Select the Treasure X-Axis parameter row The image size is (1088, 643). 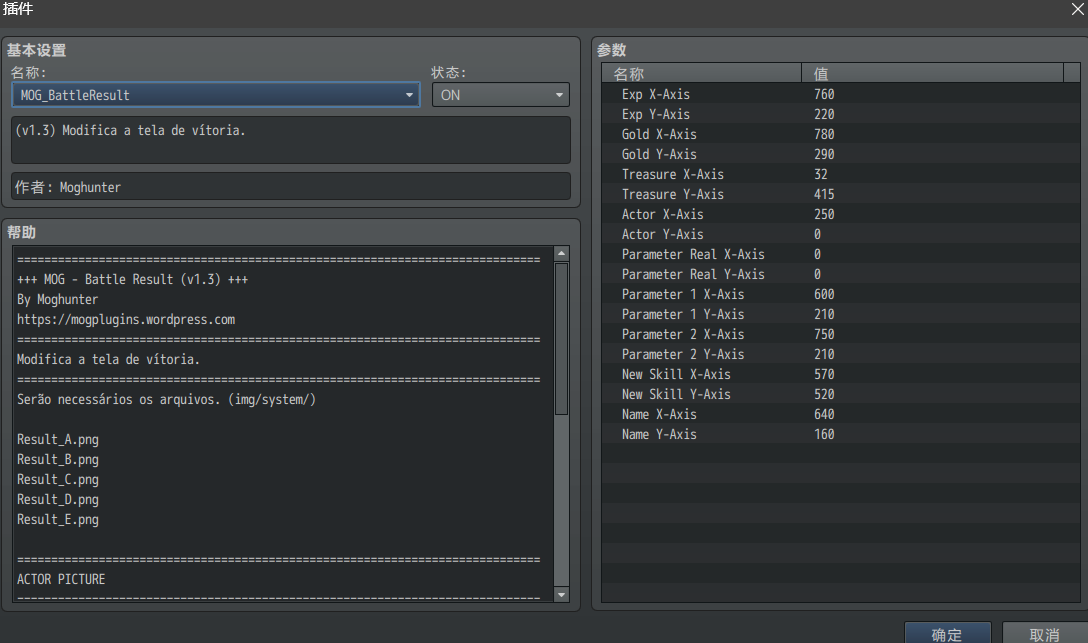[840, 175]
